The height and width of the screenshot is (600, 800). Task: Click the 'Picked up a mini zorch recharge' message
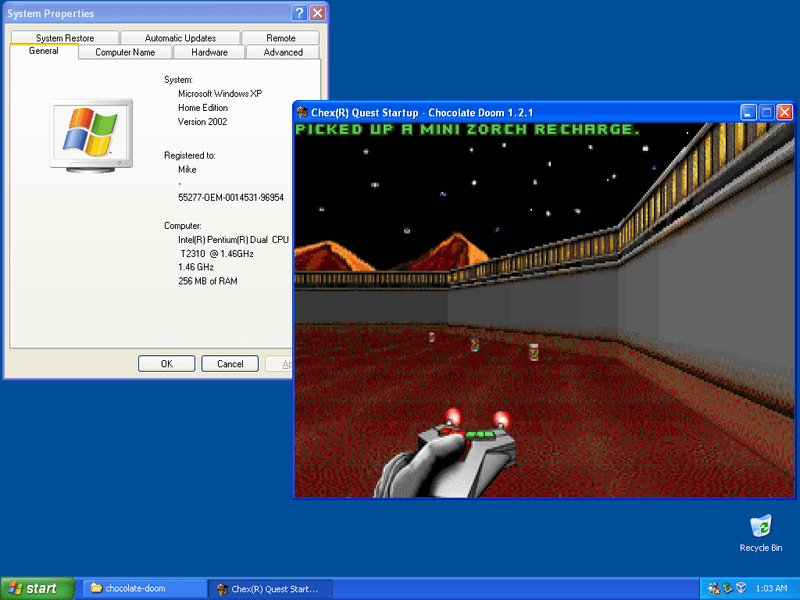[x=467, y=130]
